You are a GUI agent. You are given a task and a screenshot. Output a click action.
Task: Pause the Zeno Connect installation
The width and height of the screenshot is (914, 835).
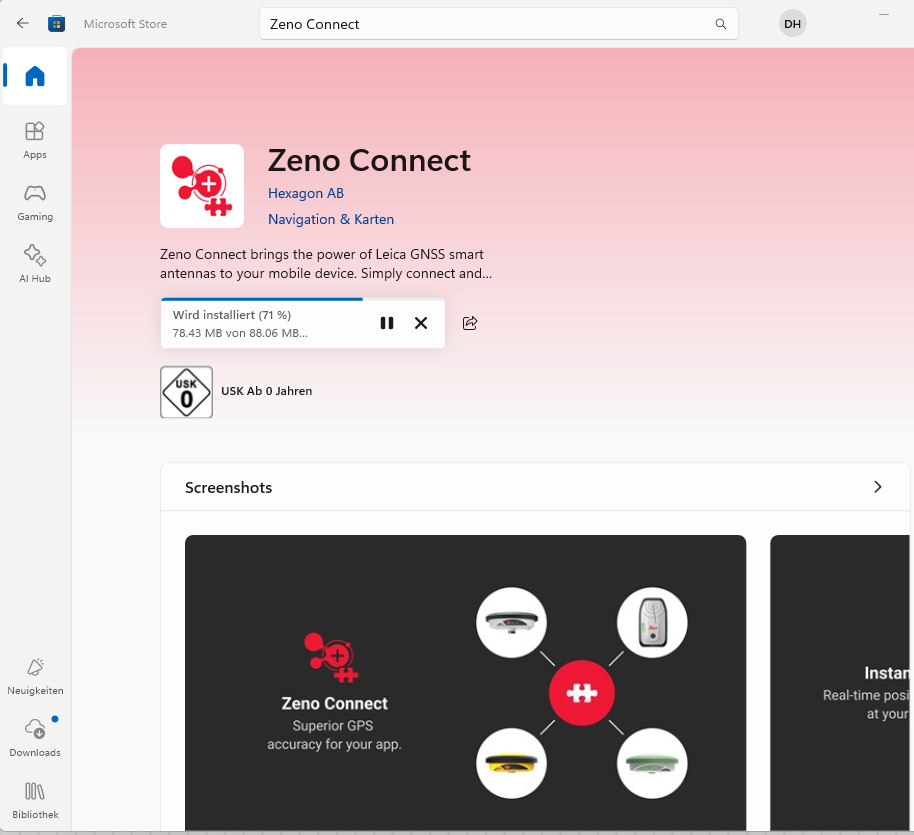pyautogui.click(x=387, y=323)
